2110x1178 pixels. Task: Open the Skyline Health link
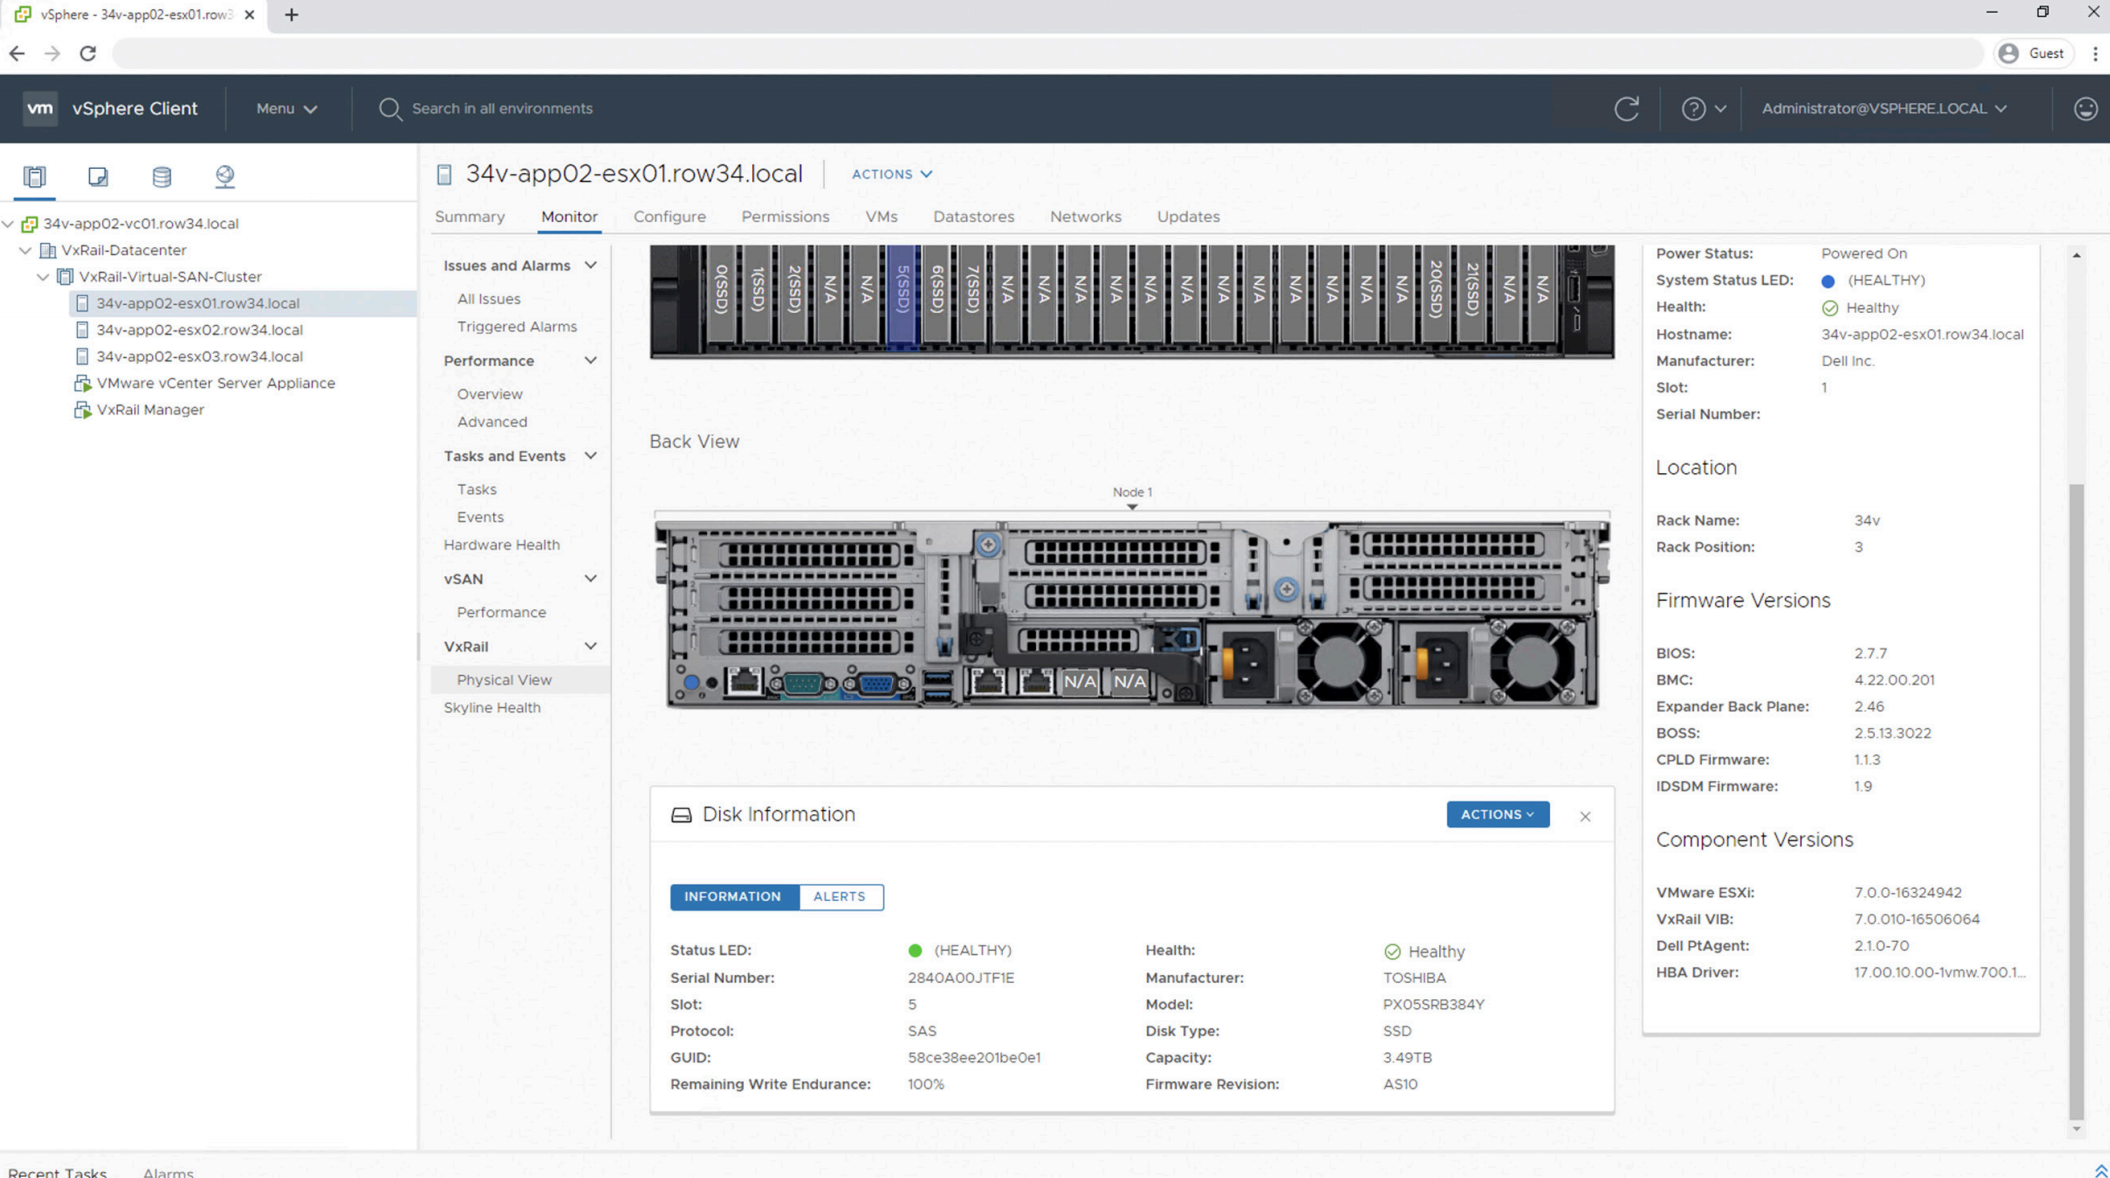(492, 707)
